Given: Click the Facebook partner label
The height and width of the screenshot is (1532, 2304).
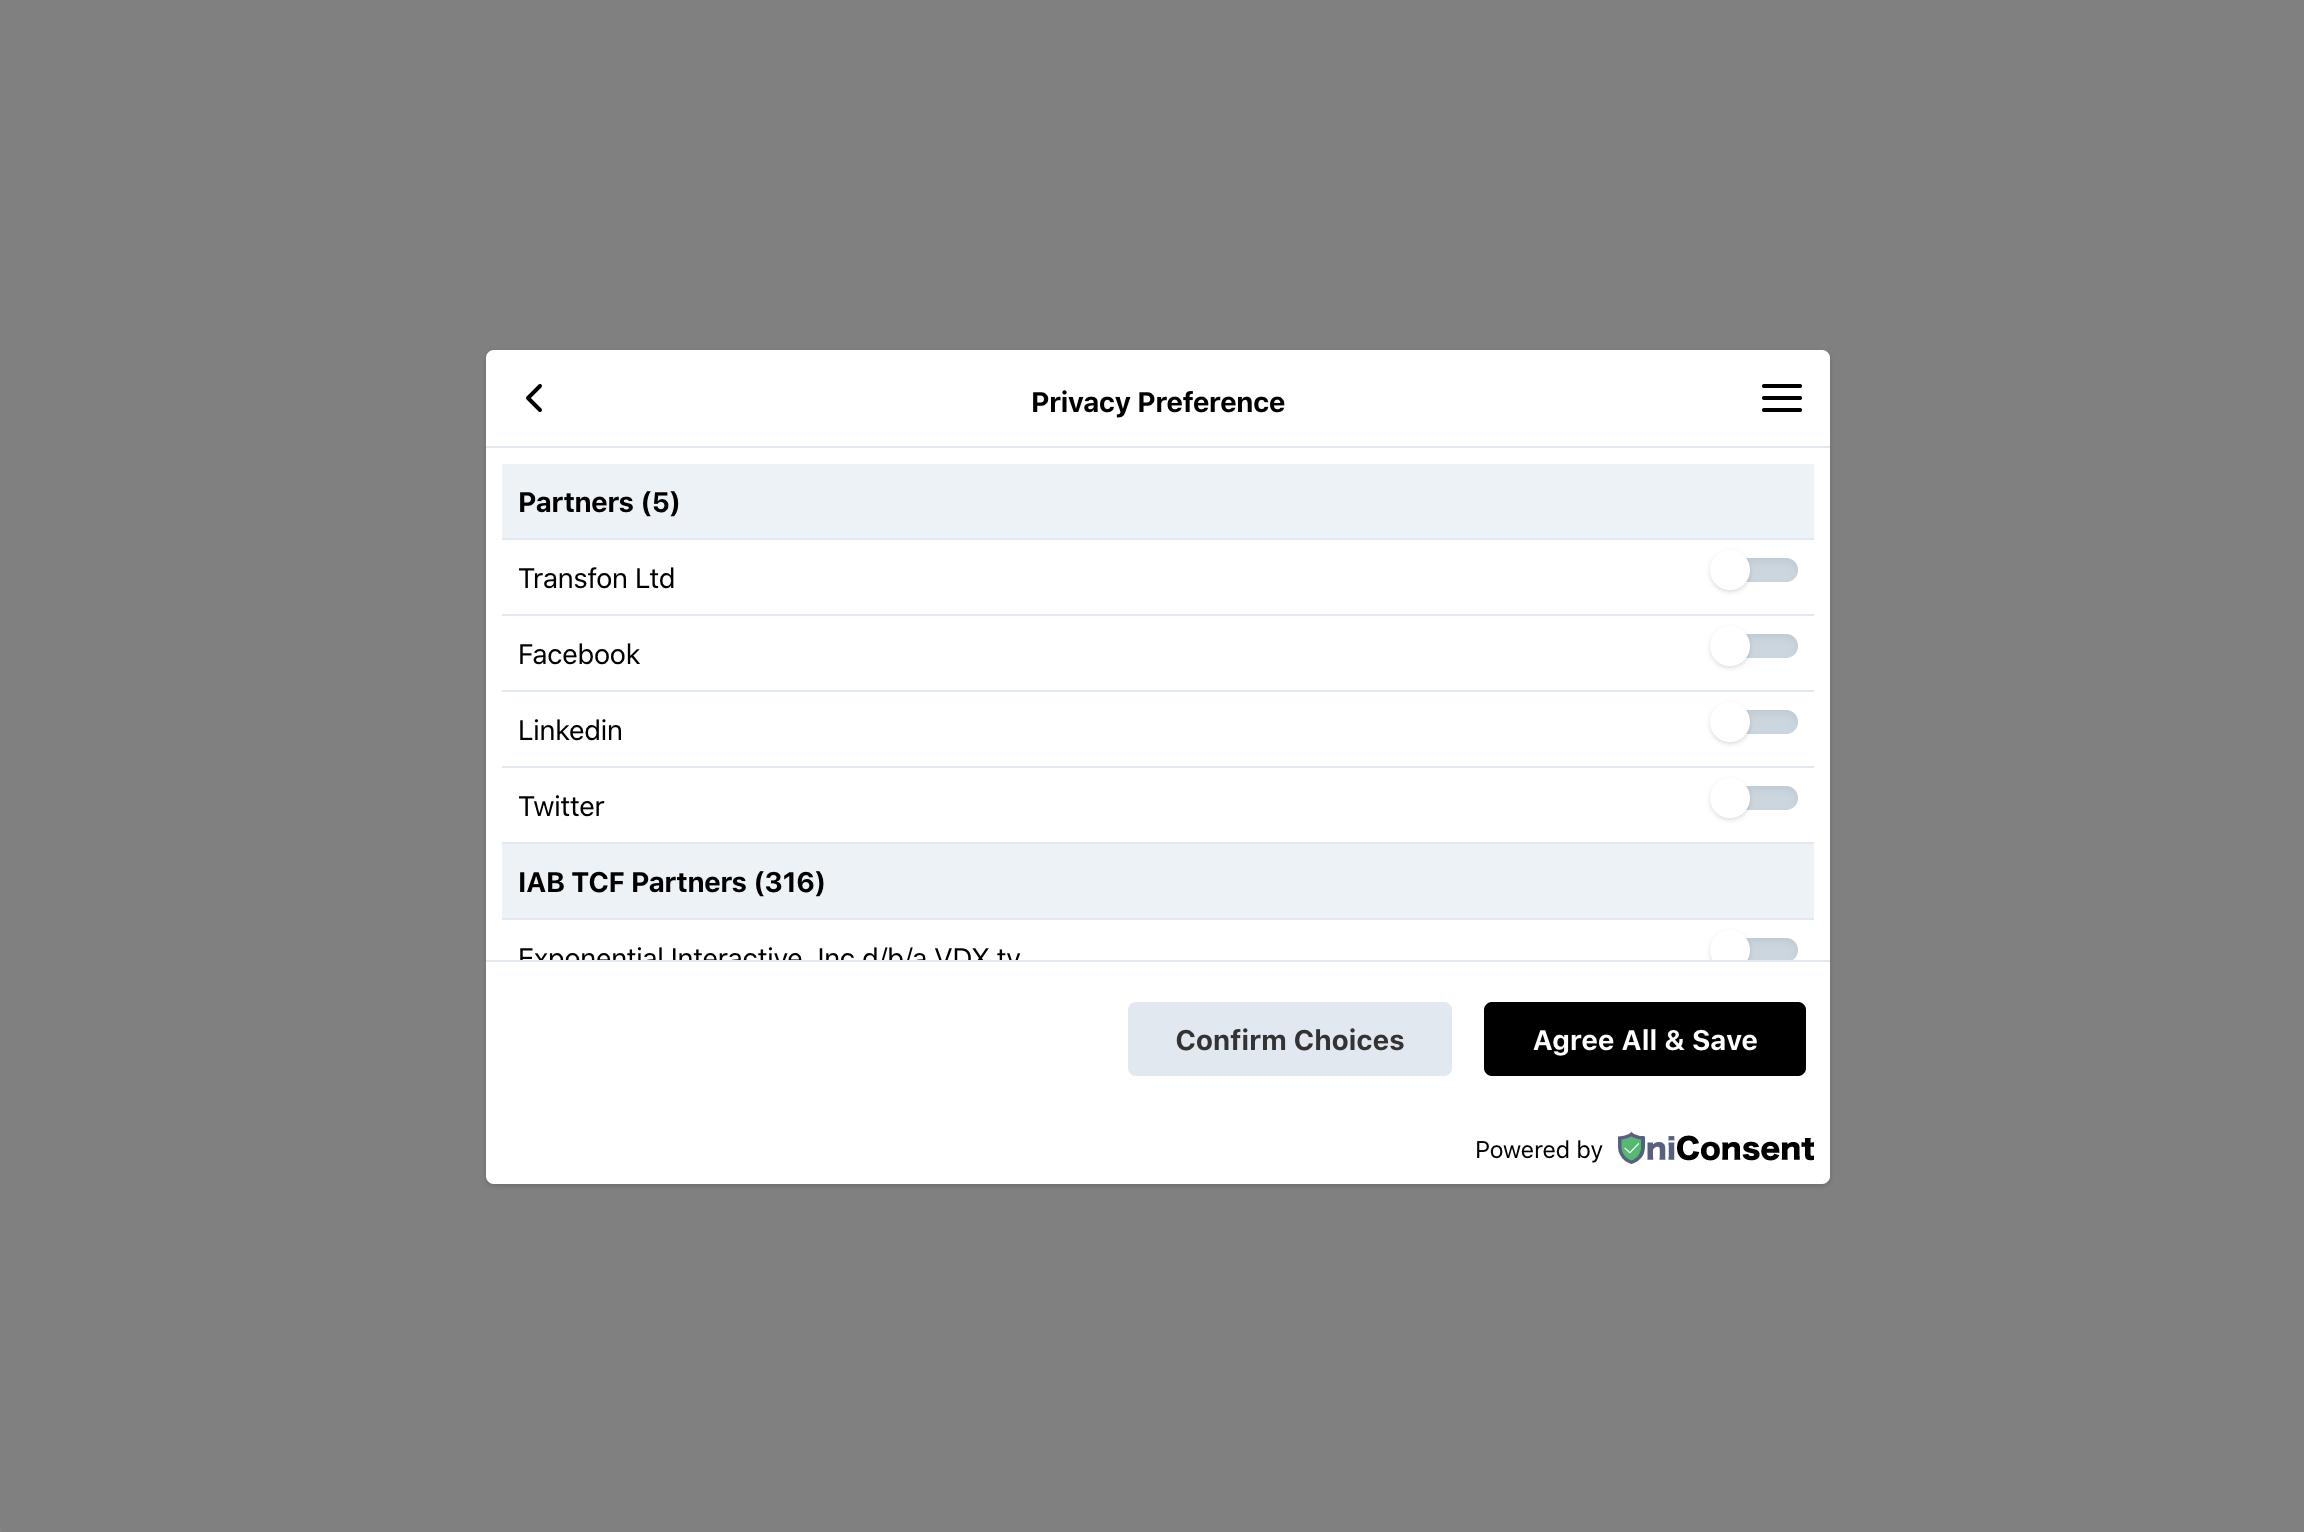Looking at the screenshot, I should (579, 655).
